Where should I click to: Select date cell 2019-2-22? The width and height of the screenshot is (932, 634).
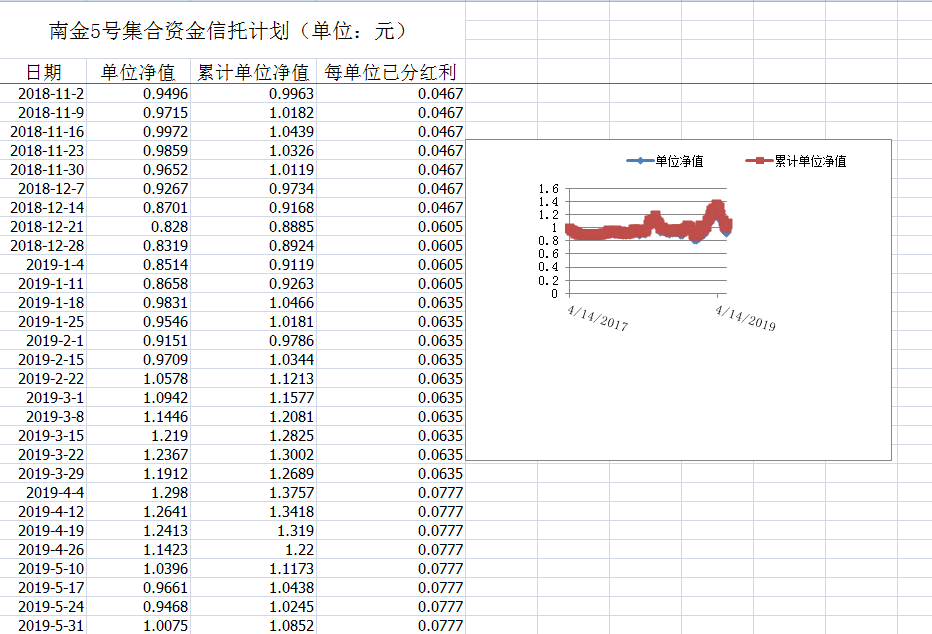point(43,378)
